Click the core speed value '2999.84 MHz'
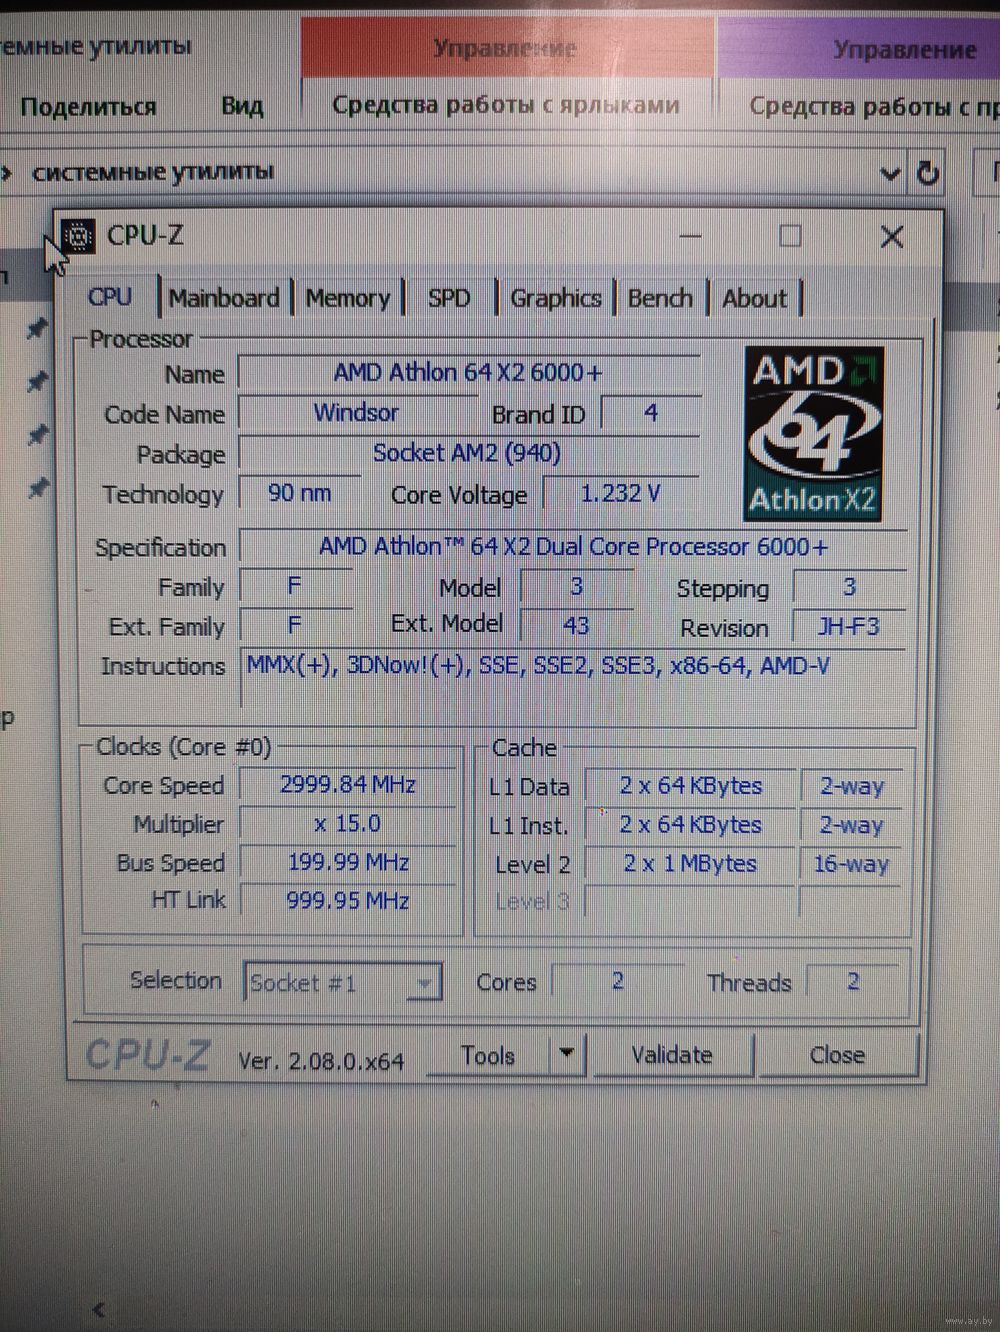 point(347,785)
